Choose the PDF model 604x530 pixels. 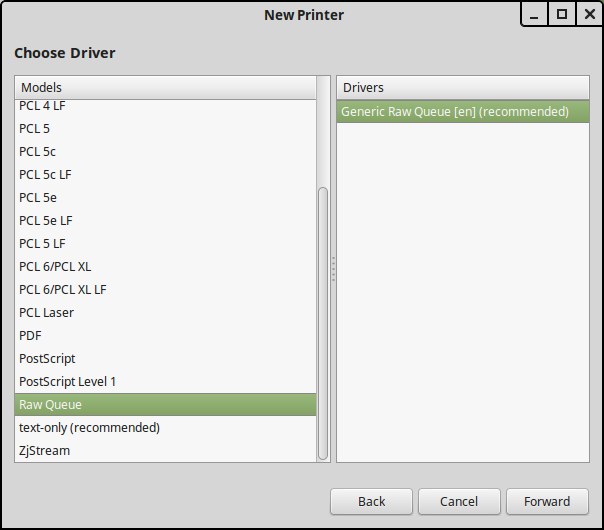point(30,335)
